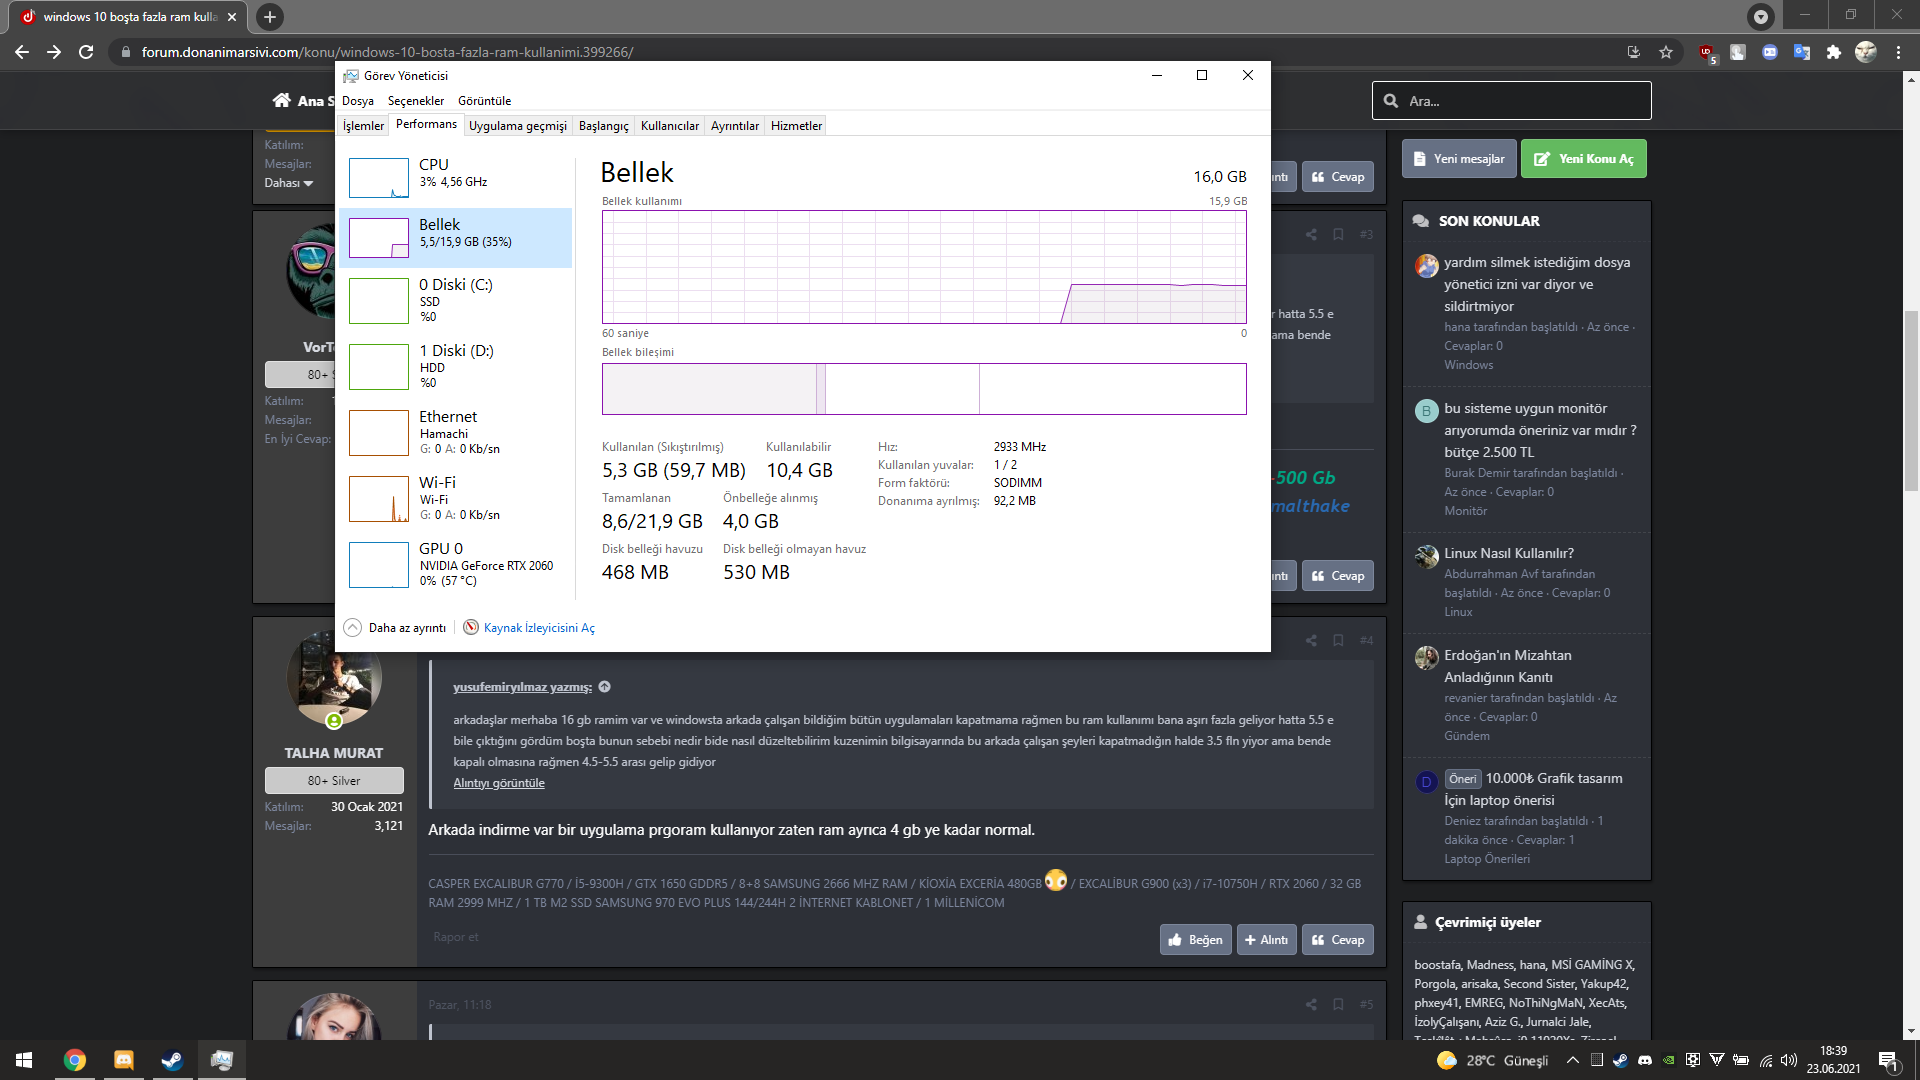Open the uBlock Origin extension icon
Screen dimensions: 1920x1080
pos(1707,52)
